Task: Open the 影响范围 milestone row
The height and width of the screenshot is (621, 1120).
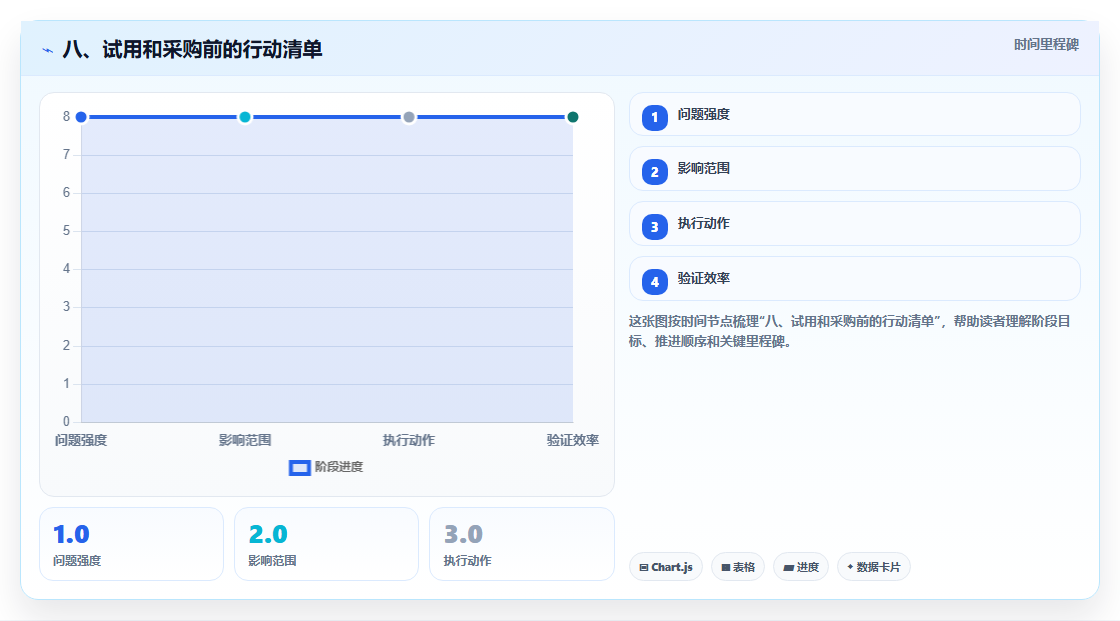Action: [x=854, y=169]
